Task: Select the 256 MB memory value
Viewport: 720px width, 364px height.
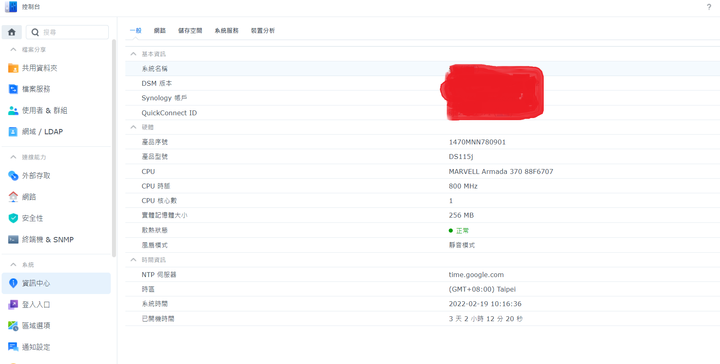Action: click(461, 215)
